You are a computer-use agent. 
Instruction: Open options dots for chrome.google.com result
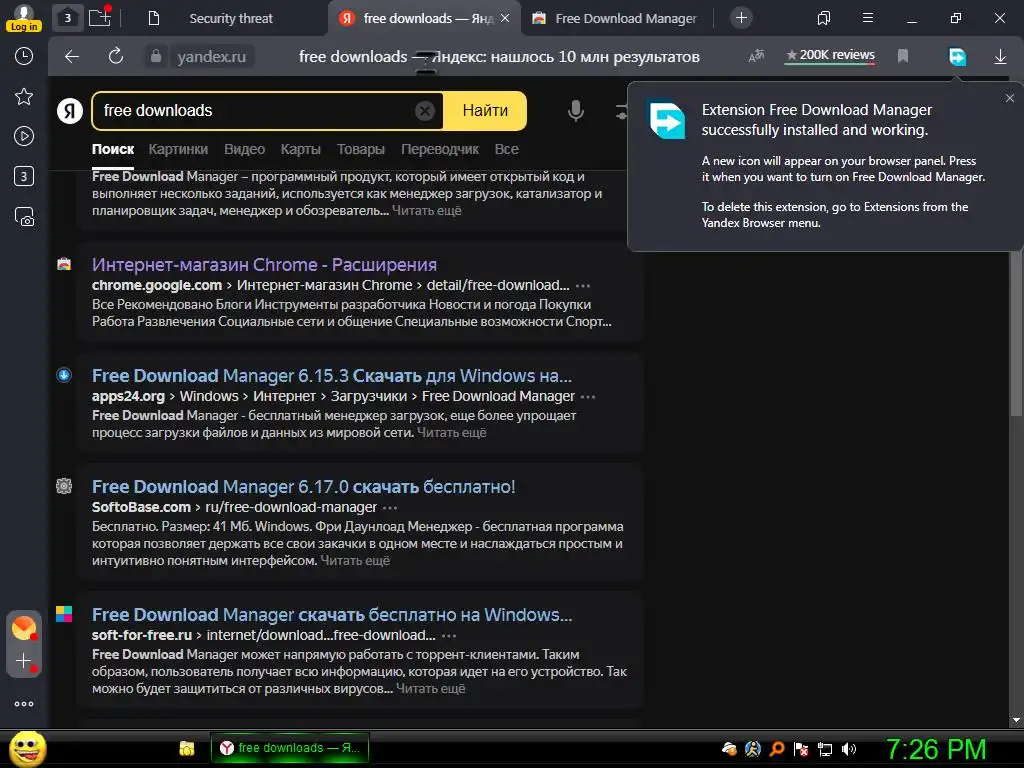point(583,285)
